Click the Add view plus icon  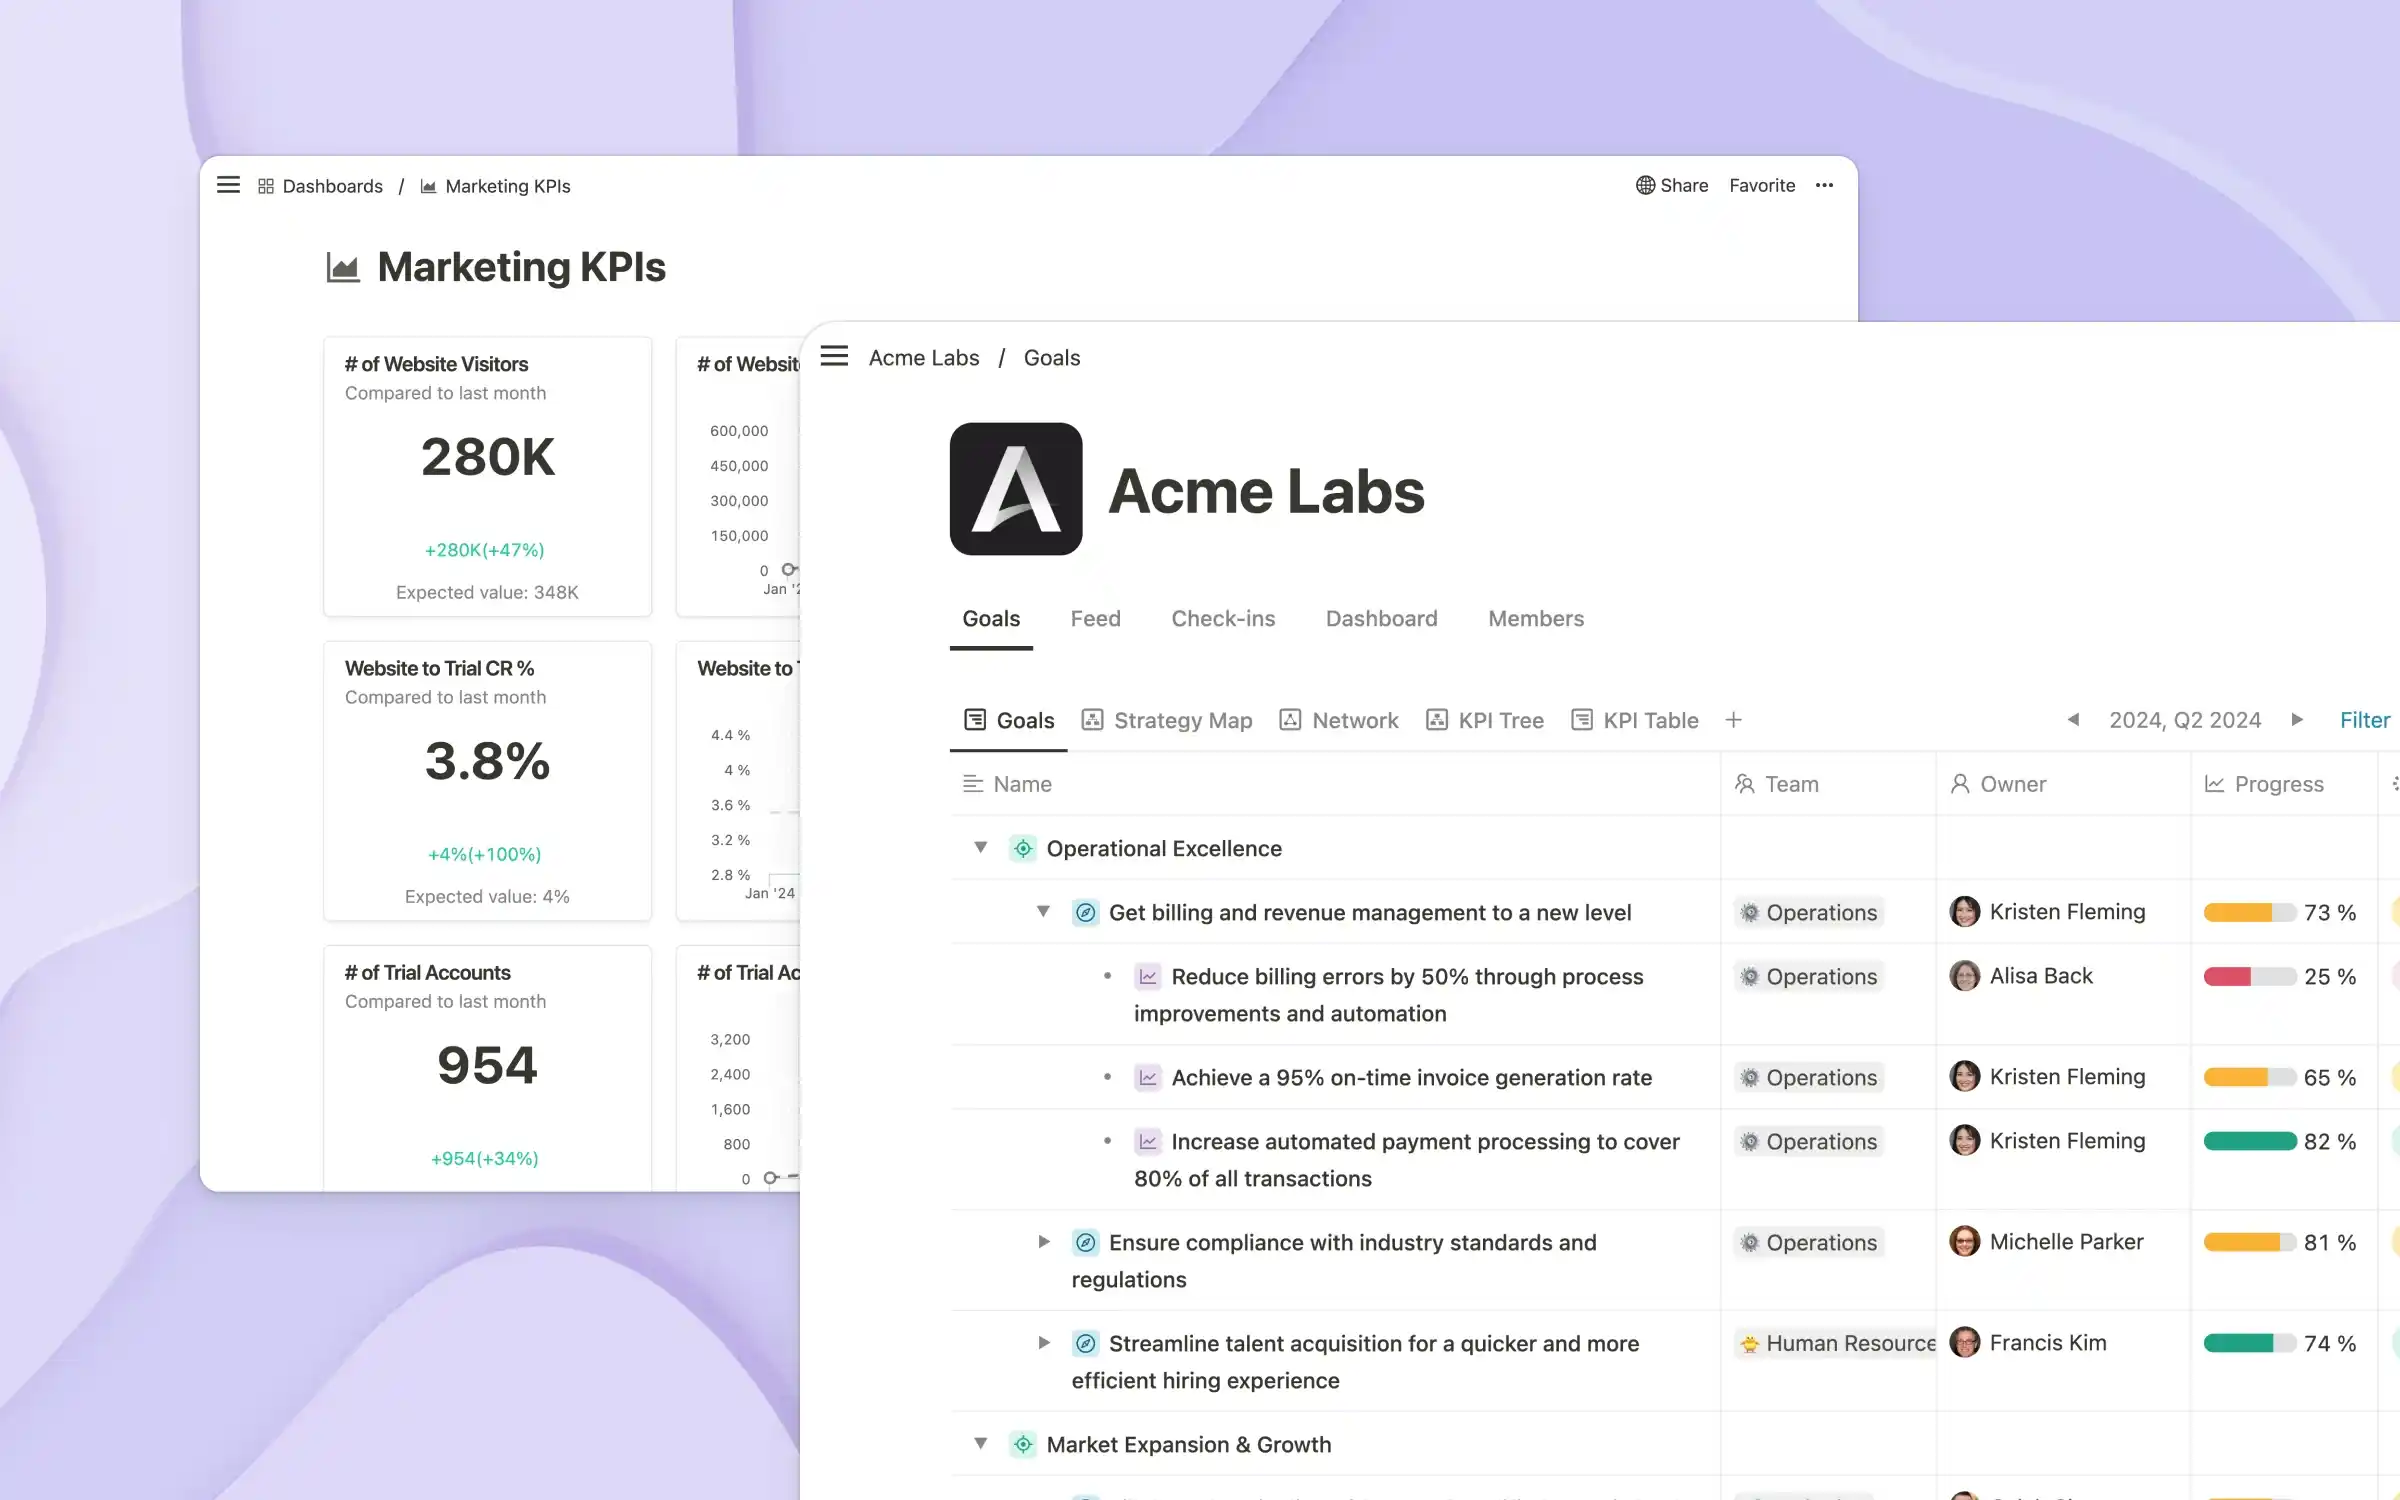(1733, 719)
